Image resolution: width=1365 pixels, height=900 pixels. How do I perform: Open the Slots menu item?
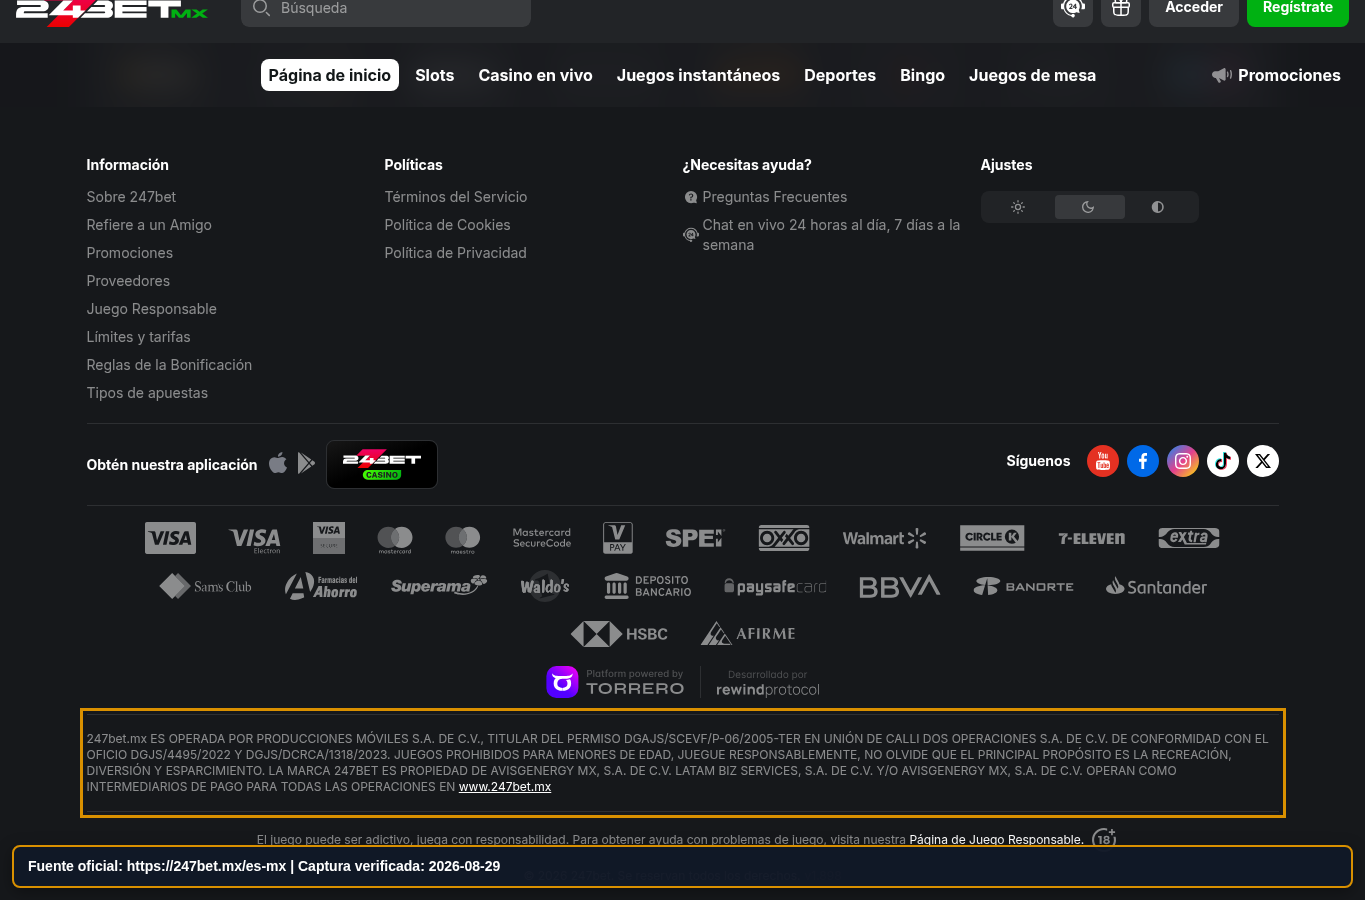click(x=435, y=75)
